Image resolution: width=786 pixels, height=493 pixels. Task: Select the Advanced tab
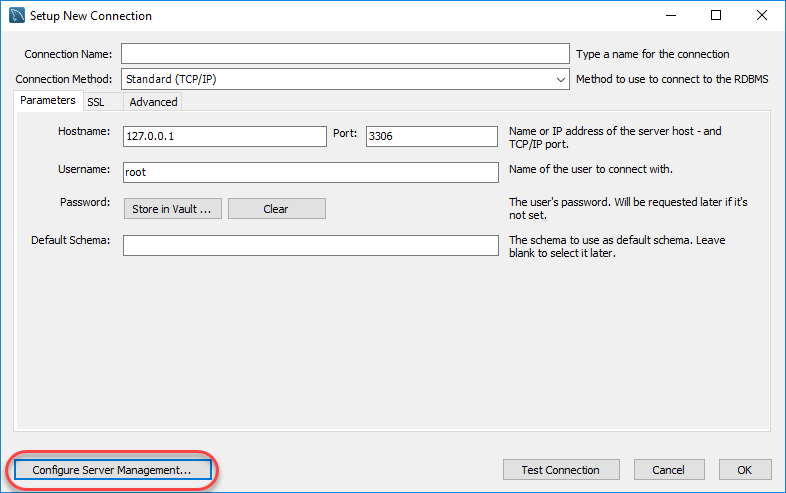153,102
